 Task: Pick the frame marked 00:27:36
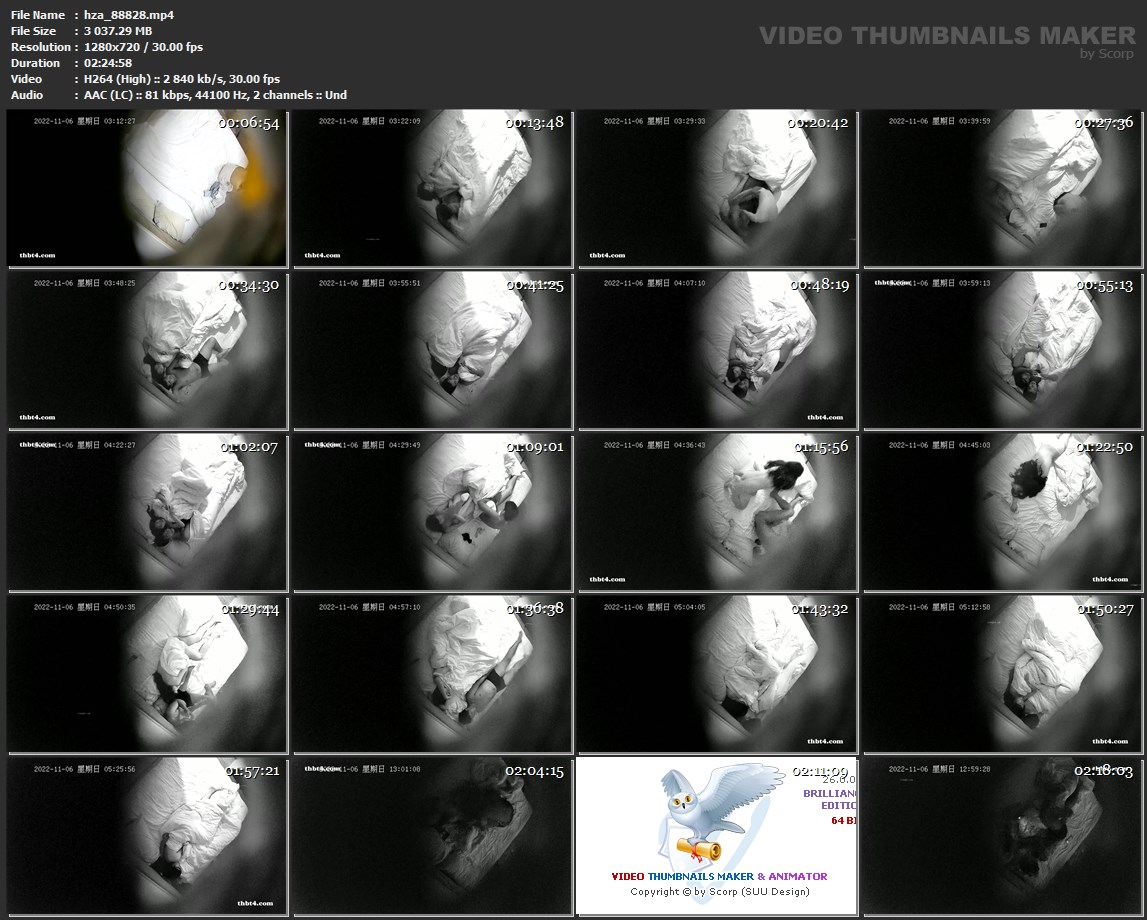pyautogui.click(x=1002, y=188)
